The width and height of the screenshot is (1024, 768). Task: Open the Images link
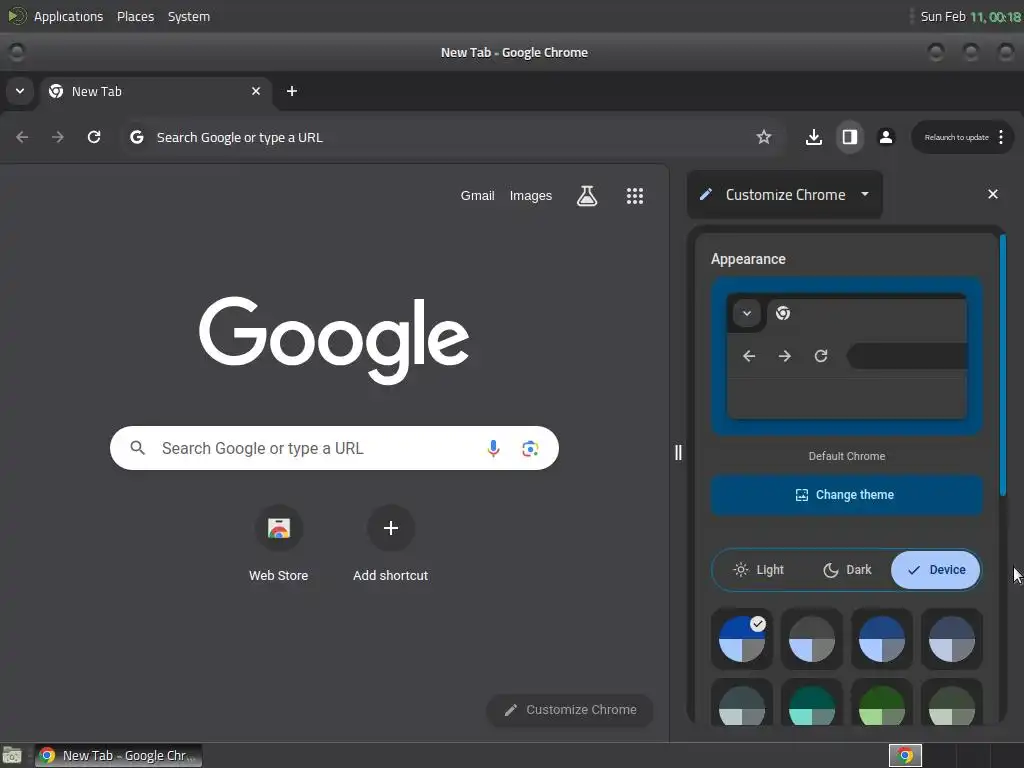point(530,195)
